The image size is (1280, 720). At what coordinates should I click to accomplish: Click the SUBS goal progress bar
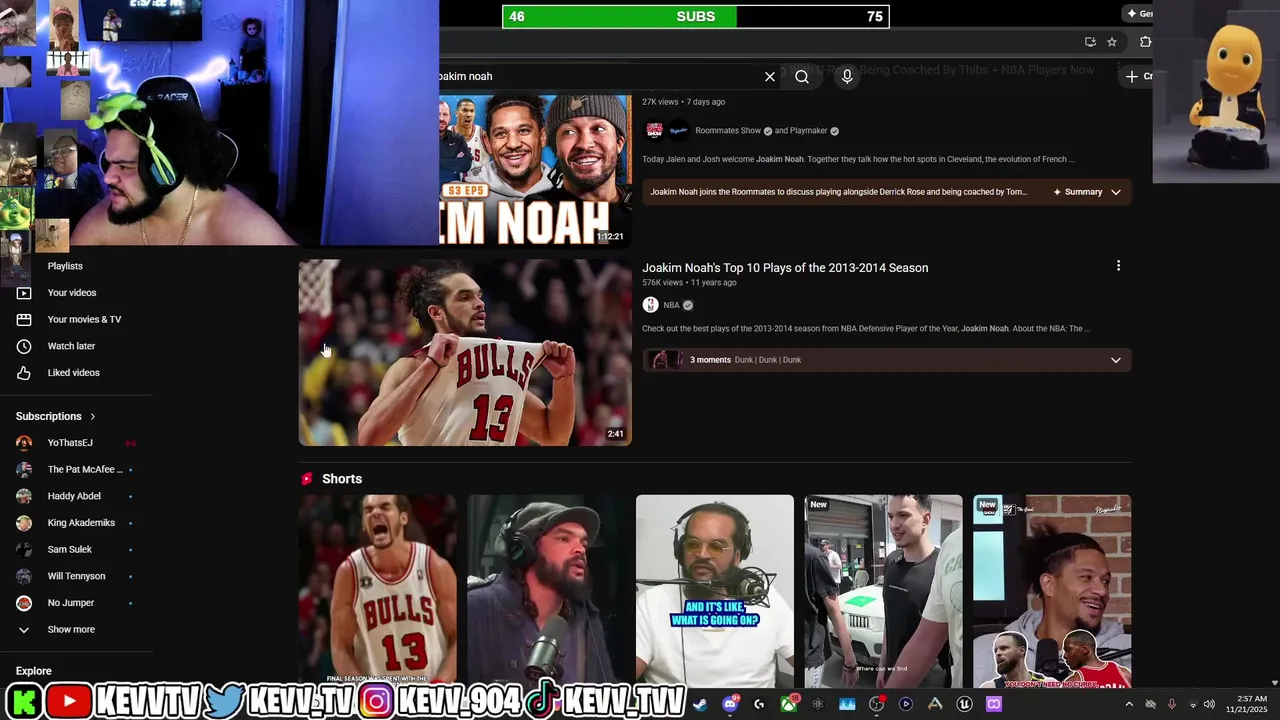tap(695, 16)
